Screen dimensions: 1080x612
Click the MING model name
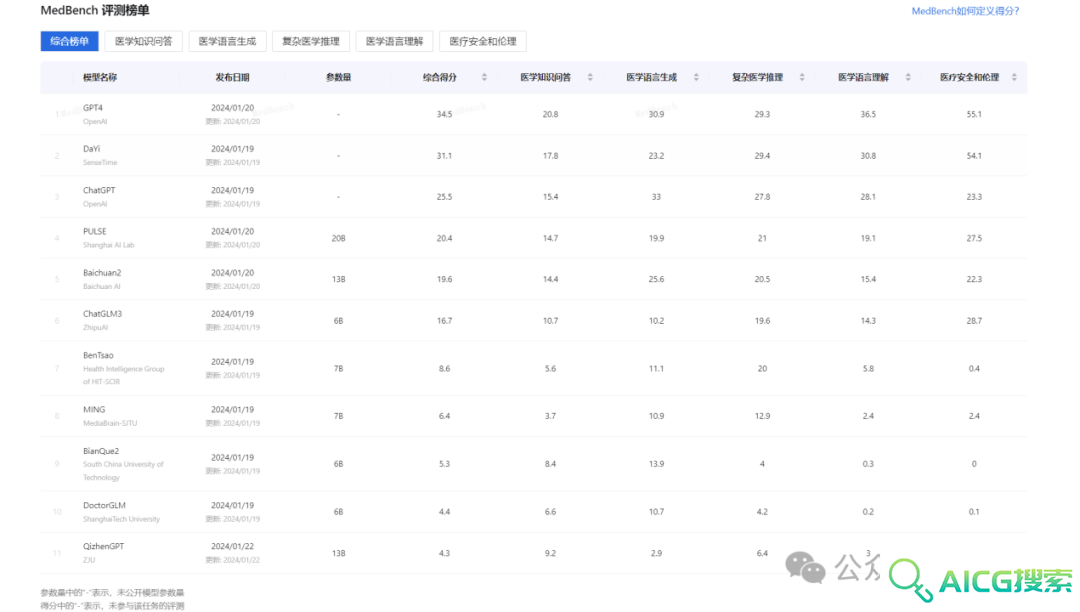94,410
